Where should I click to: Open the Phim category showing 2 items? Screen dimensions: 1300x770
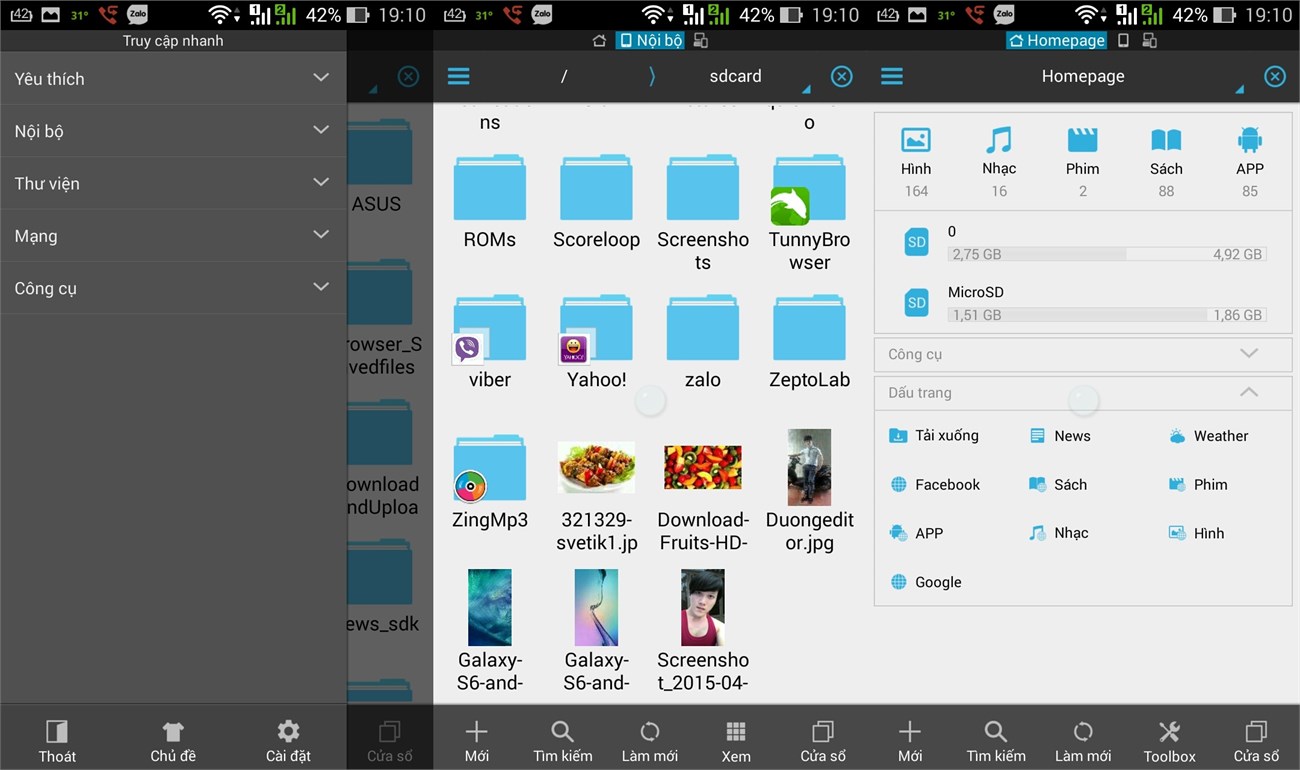click(1082, 163)
